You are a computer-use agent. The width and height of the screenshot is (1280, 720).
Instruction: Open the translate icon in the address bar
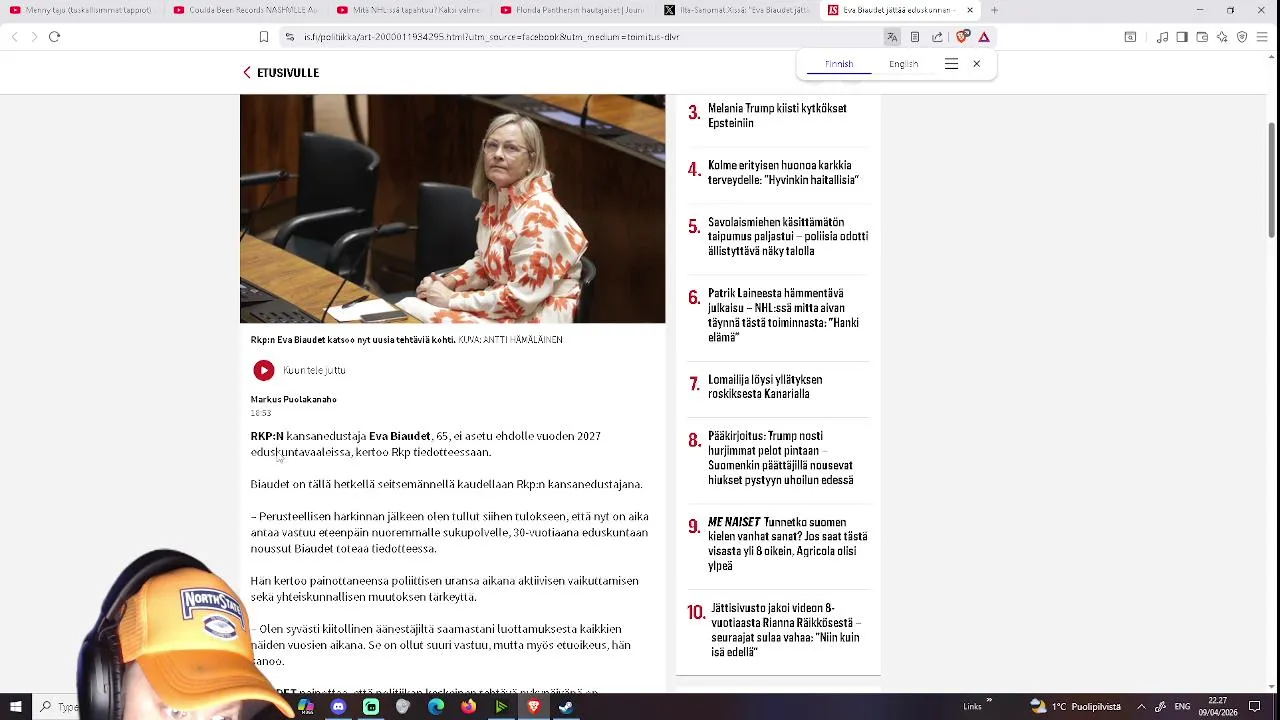pyautogui.click(x=892, y=37)
